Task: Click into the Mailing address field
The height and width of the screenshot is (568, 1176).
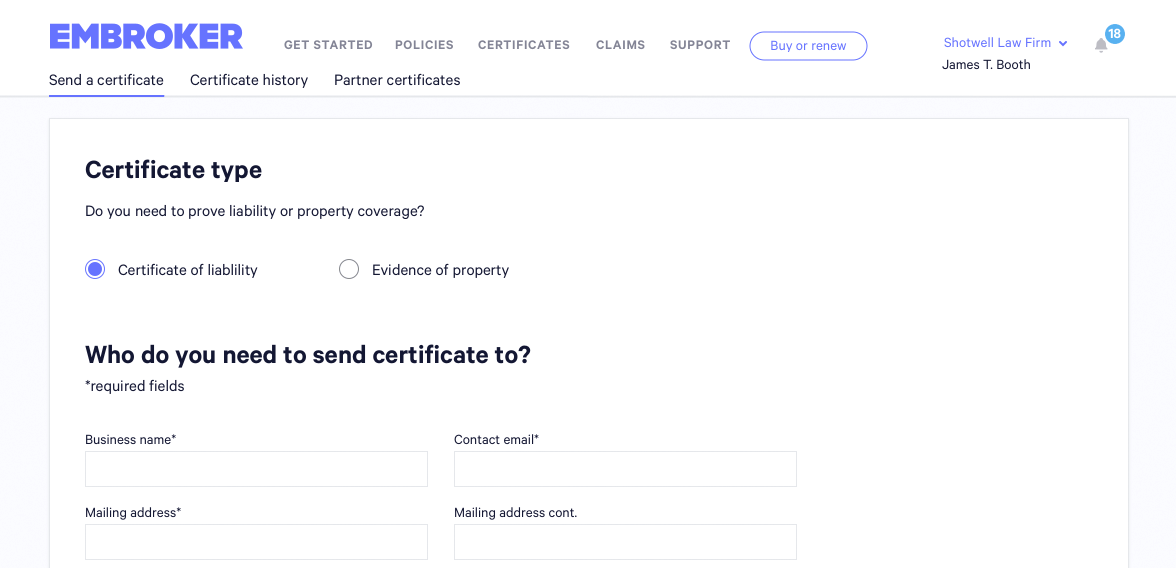Action: [x=256, y=542]
